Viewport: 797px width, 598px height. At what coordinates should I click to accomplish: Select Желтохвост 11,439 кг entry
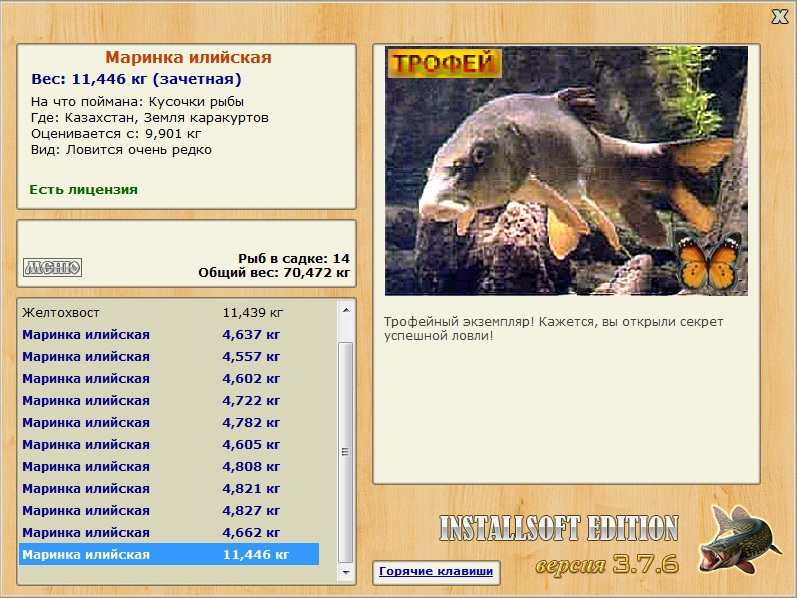coord(169,313)
